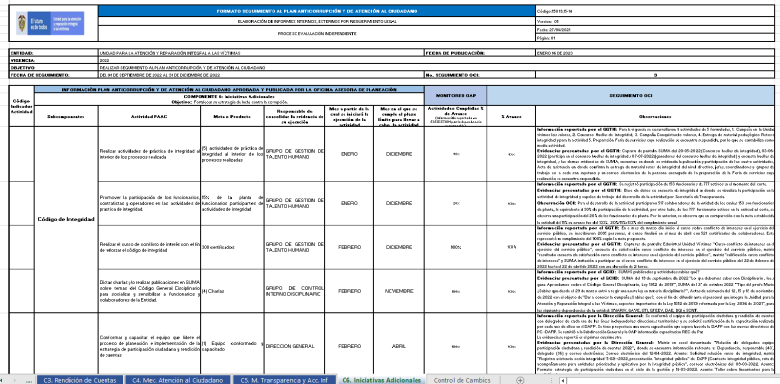Screen dimensions: 780x384
Task: Click the DIRECCION GENERAL responsible cell
Action: (294, 345)
